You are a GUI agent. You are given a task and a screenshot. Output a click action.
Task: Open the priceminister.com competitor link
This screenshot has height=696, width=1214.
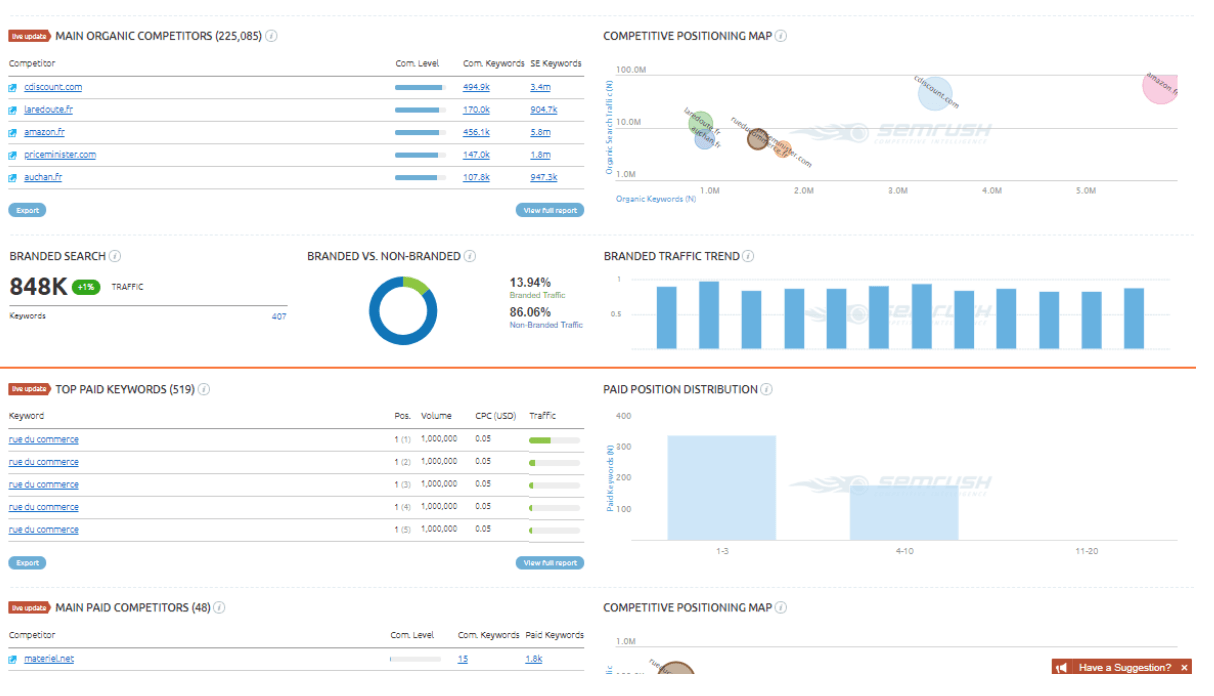point(60,155)
